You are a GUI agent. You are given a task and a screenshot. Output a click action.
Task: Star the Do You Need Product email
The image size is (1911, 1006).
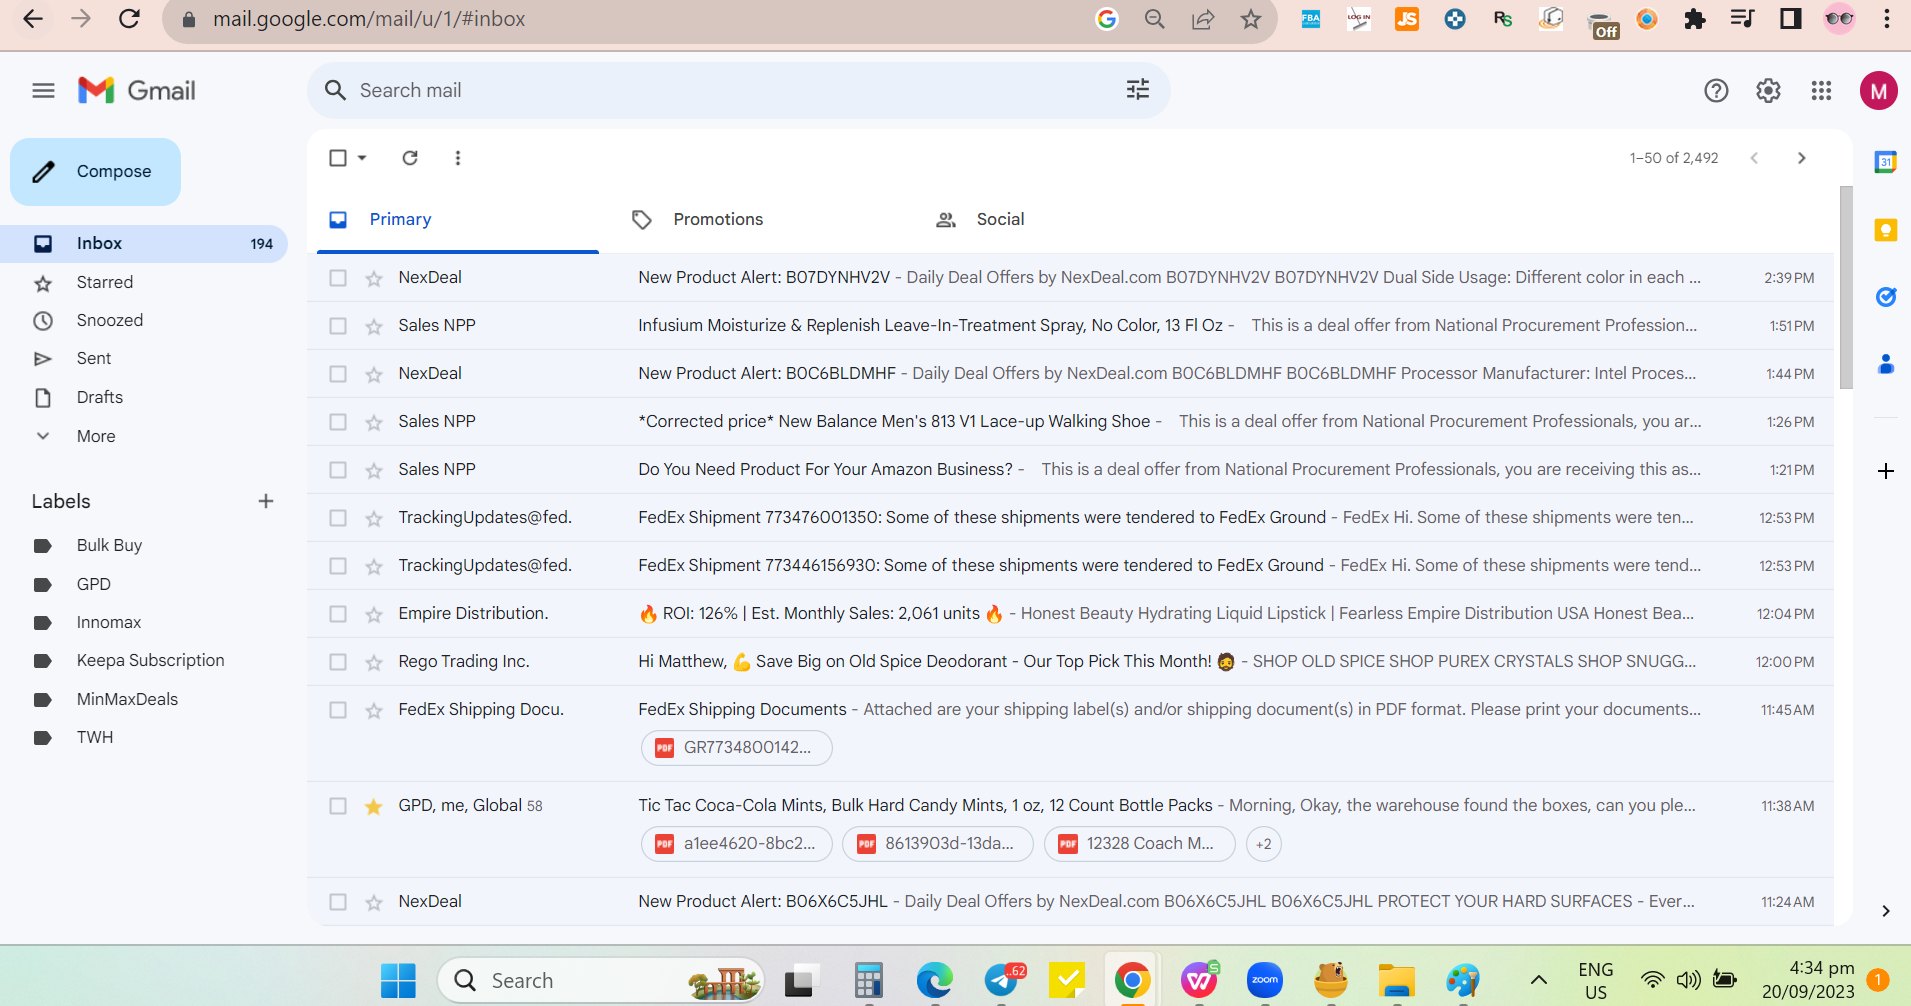[374, 470]
